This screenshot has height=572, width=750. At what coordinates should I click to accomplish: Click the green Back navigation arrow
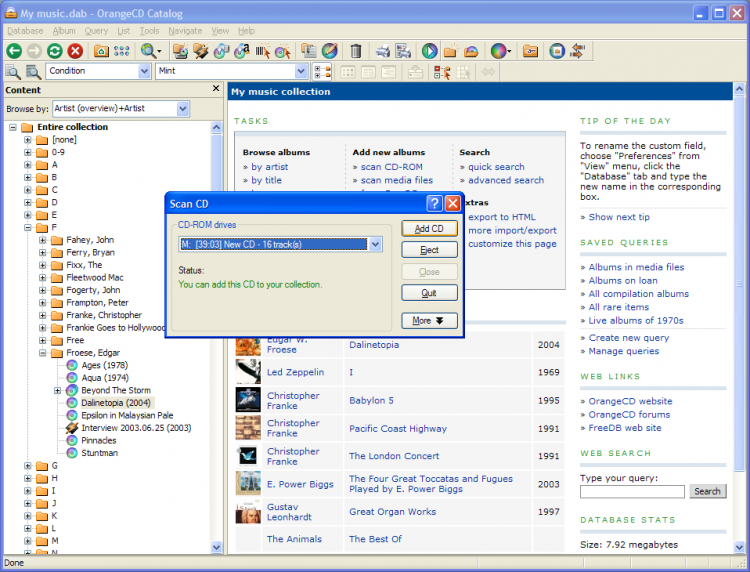14,51
